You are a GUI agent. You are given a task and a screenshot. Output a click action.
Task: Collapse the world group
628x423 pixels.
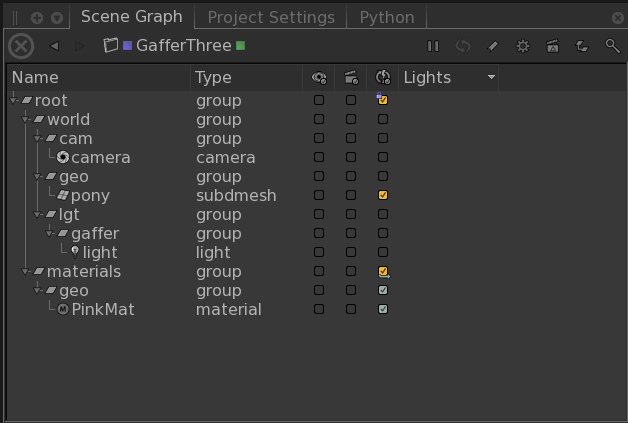coord(26,120)
